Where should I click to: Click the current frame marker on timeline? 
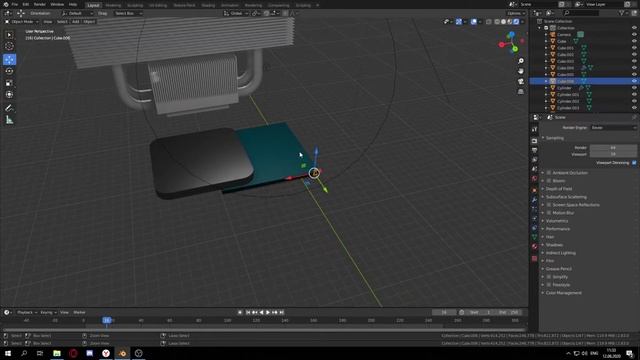tap(107, 320)
